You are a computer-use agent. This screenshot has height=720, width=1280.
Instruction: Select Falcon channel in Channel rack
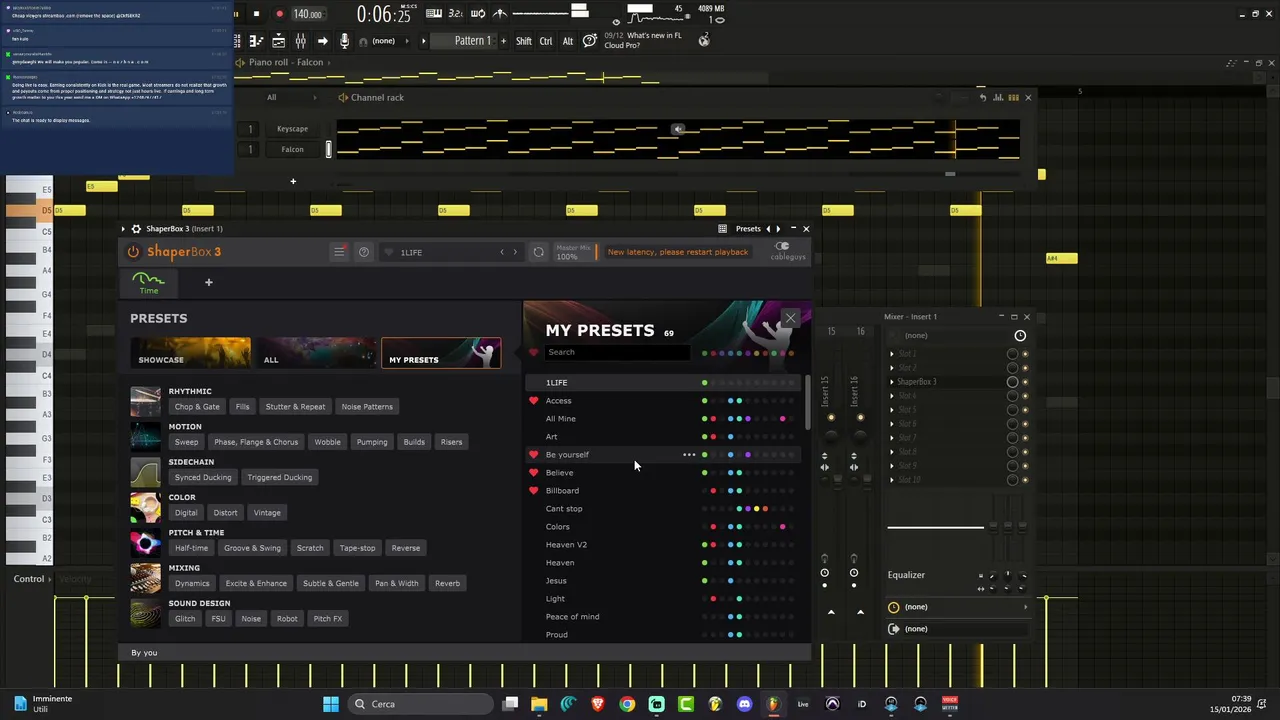(x=292, y=150)
